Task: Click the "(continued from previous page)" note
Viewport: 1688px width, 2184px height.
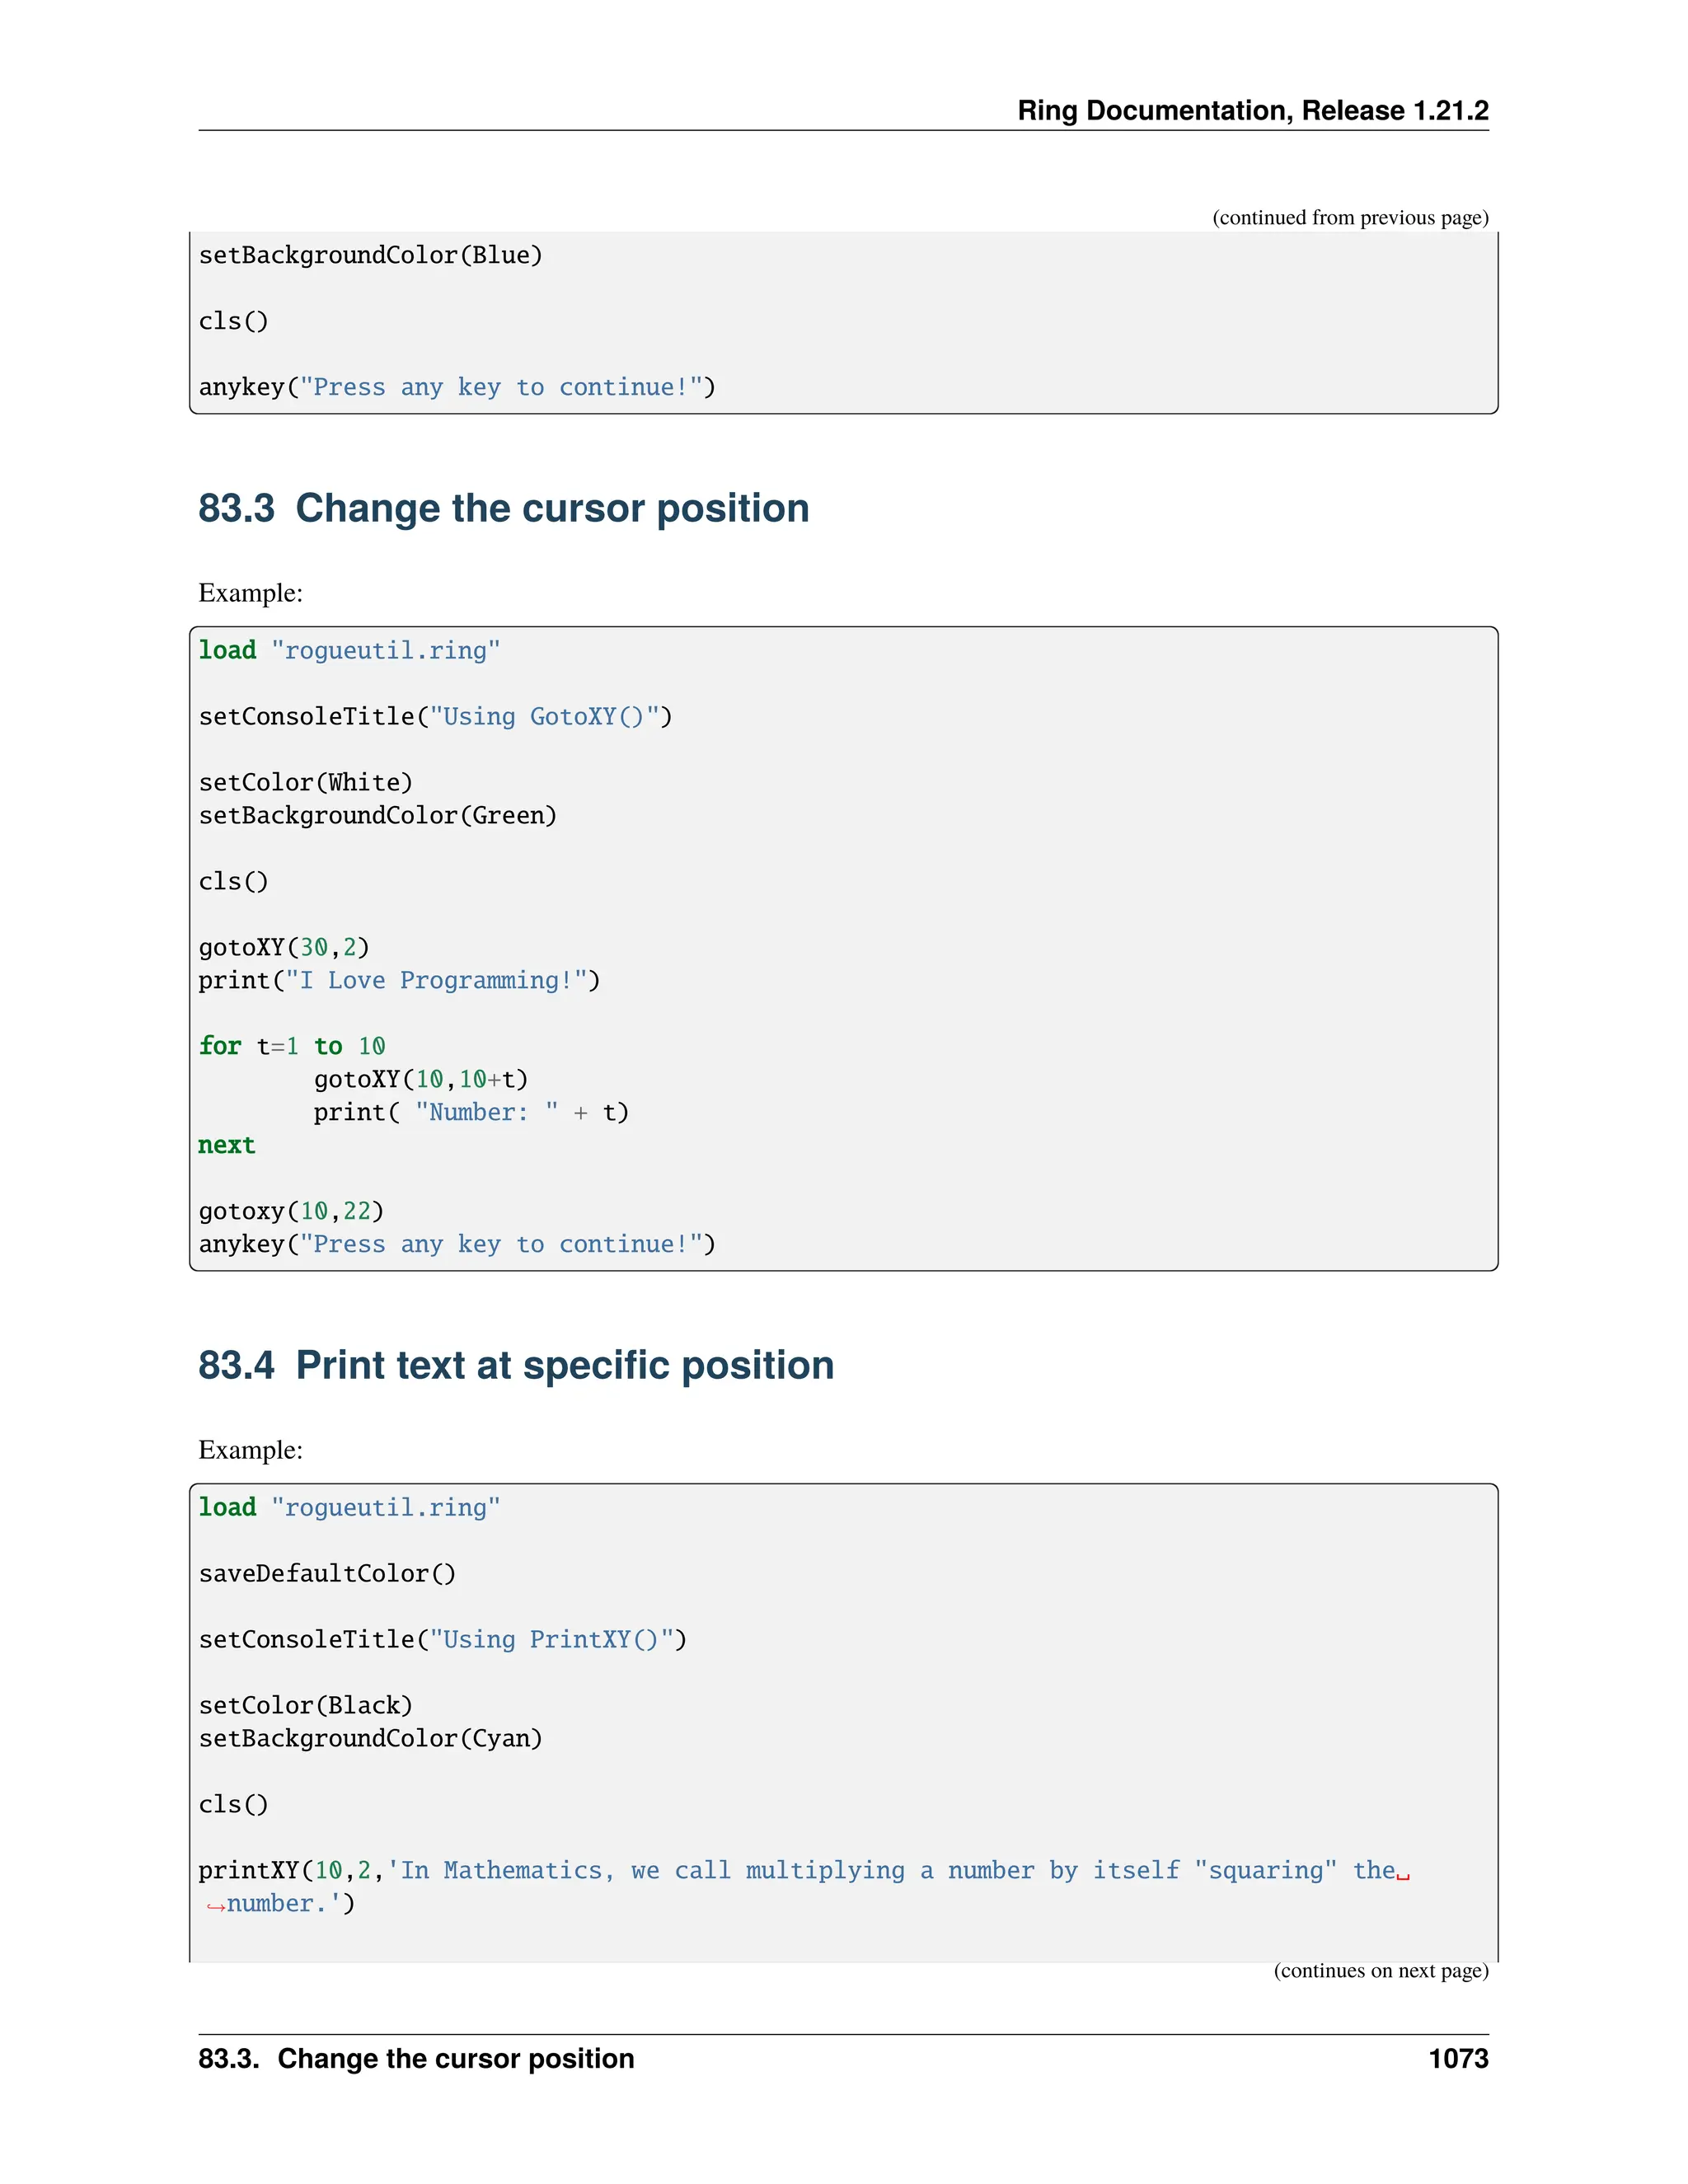Action: pos(1350,217)
